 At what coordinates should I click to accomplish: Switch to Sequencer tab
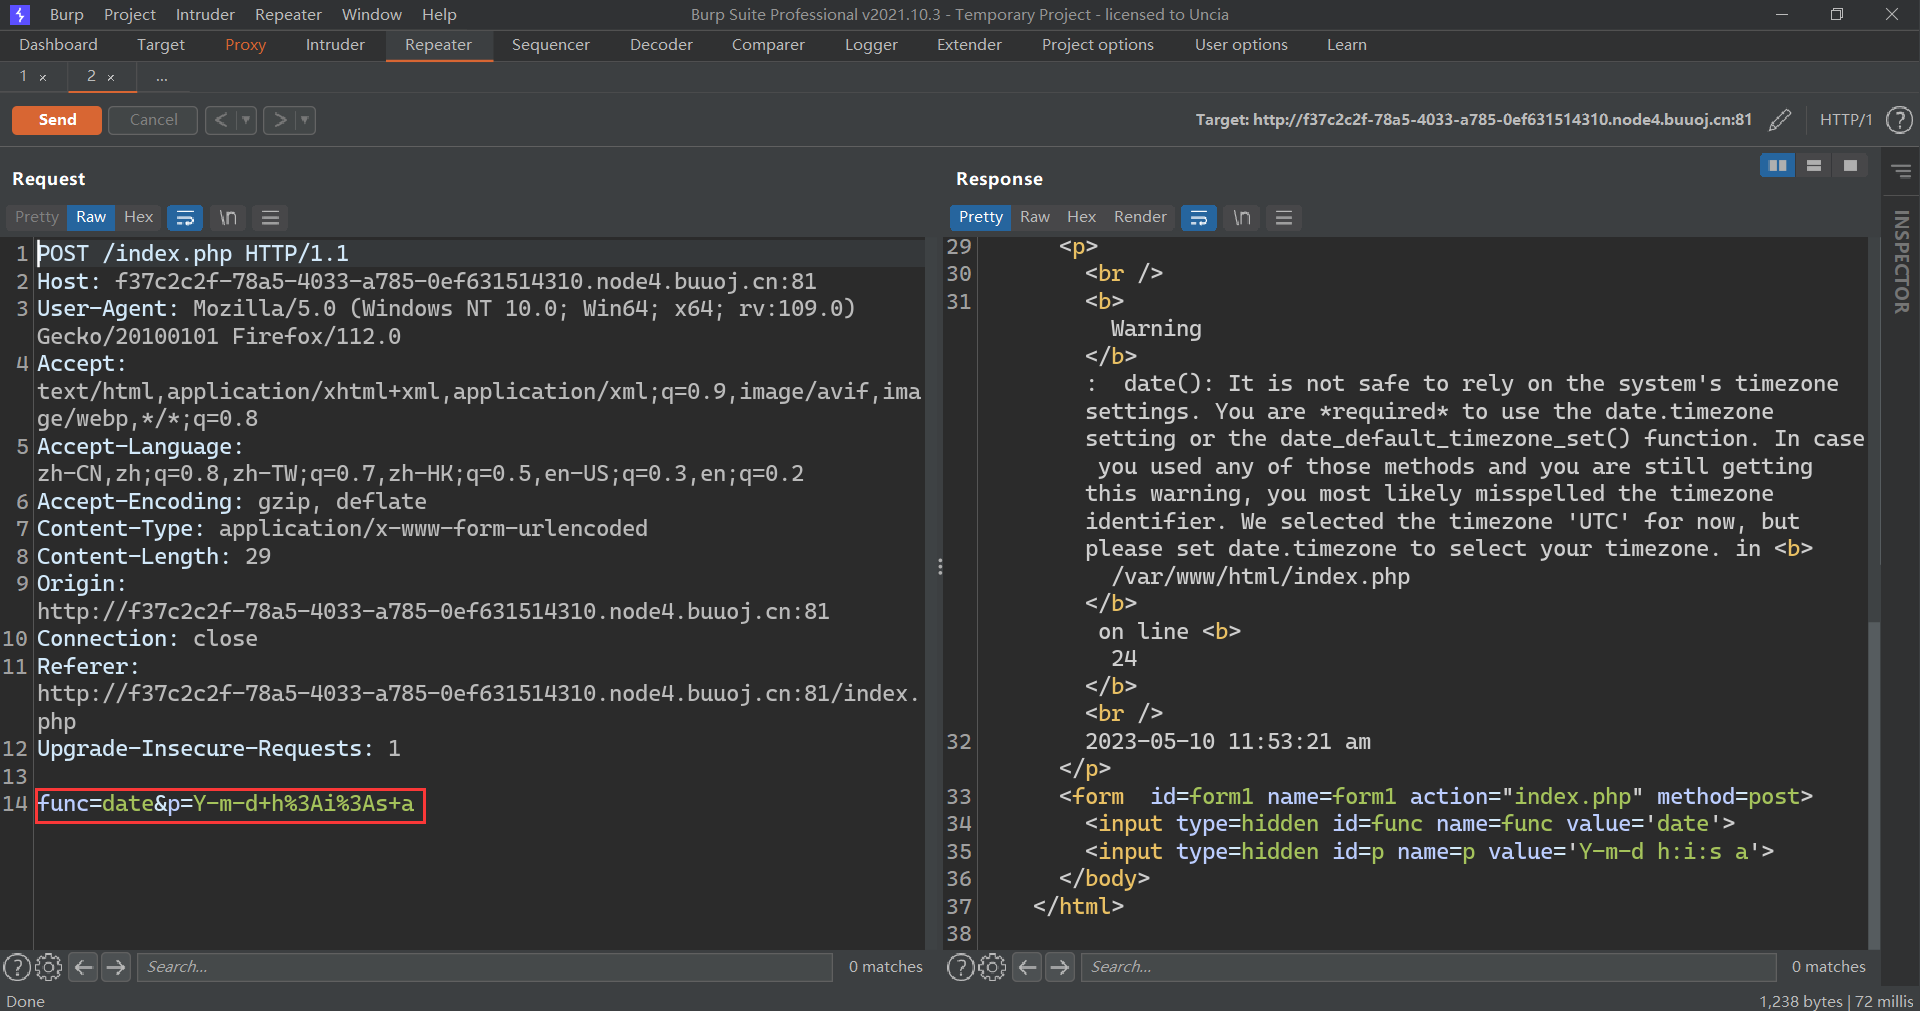point(551,45)
